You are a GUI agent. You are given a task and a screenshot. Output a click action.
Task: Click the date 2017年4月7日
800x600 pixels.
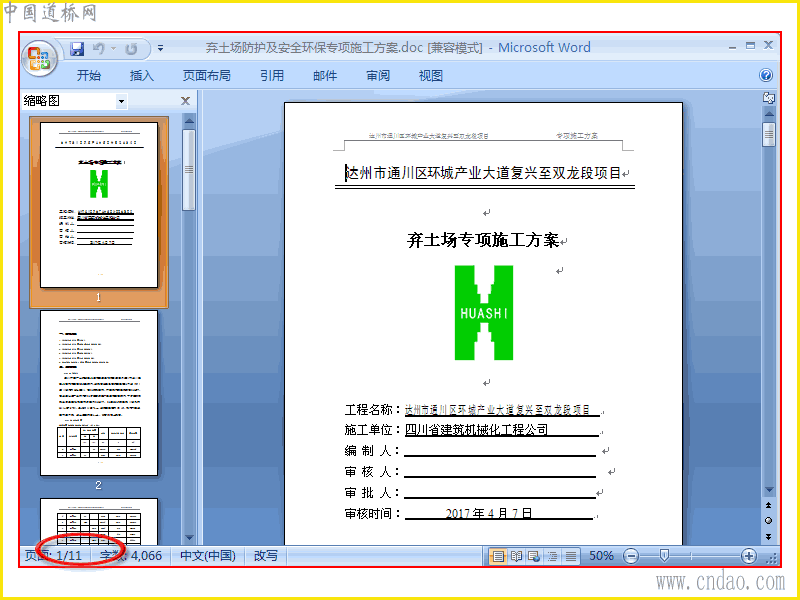pos(489,513)
